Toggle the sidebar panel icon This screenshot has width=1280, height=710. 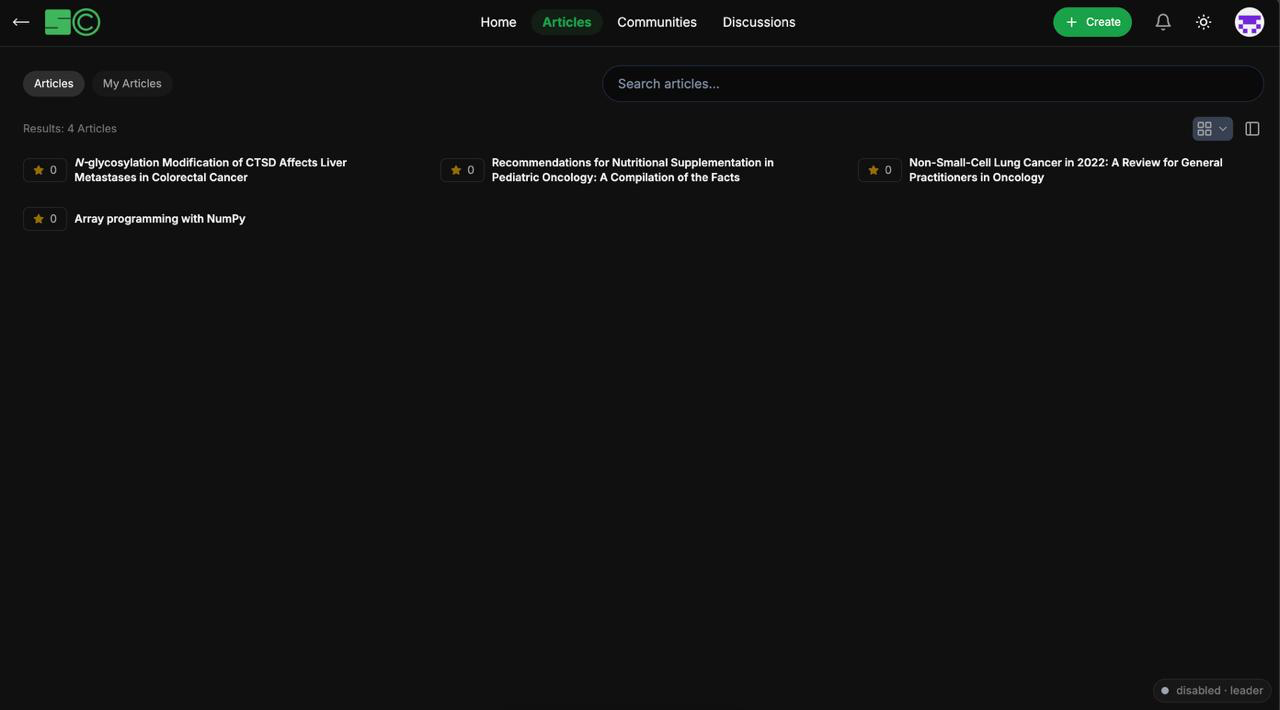point(1252,129)
